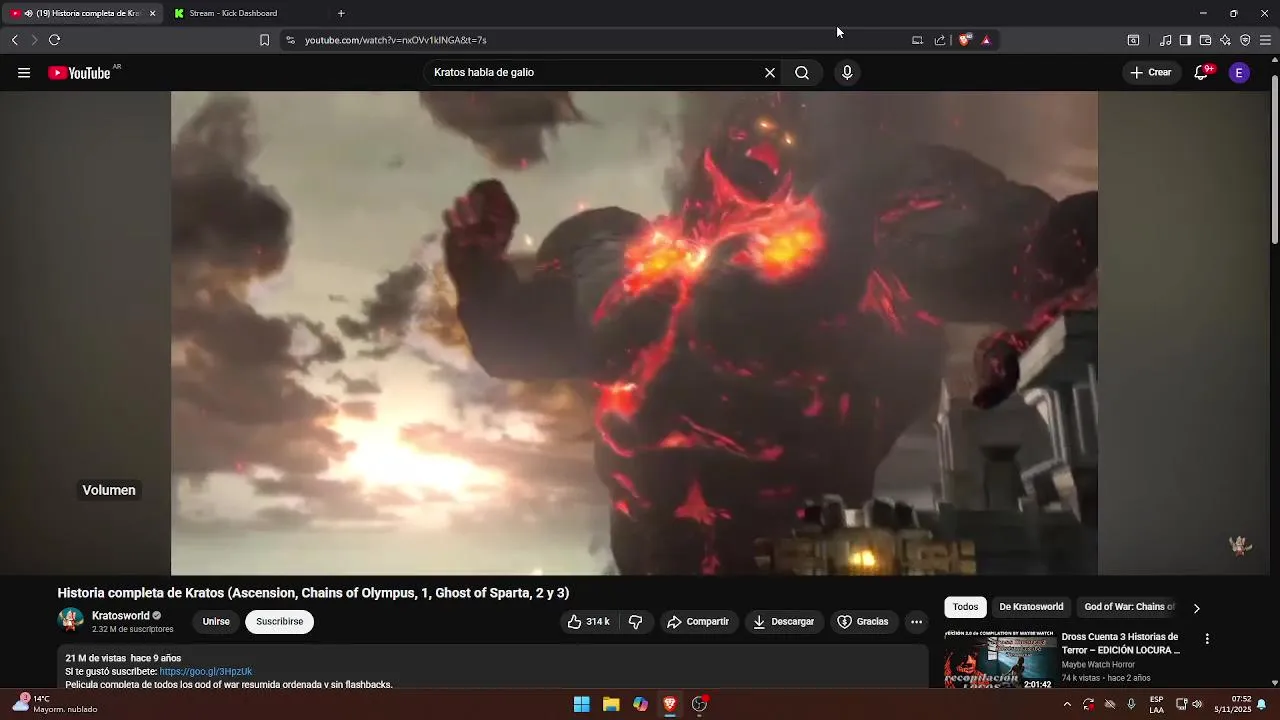This screenshot has height=720, width=1280.
Task: Go back in browser history
Action: [x=14, y=40]
